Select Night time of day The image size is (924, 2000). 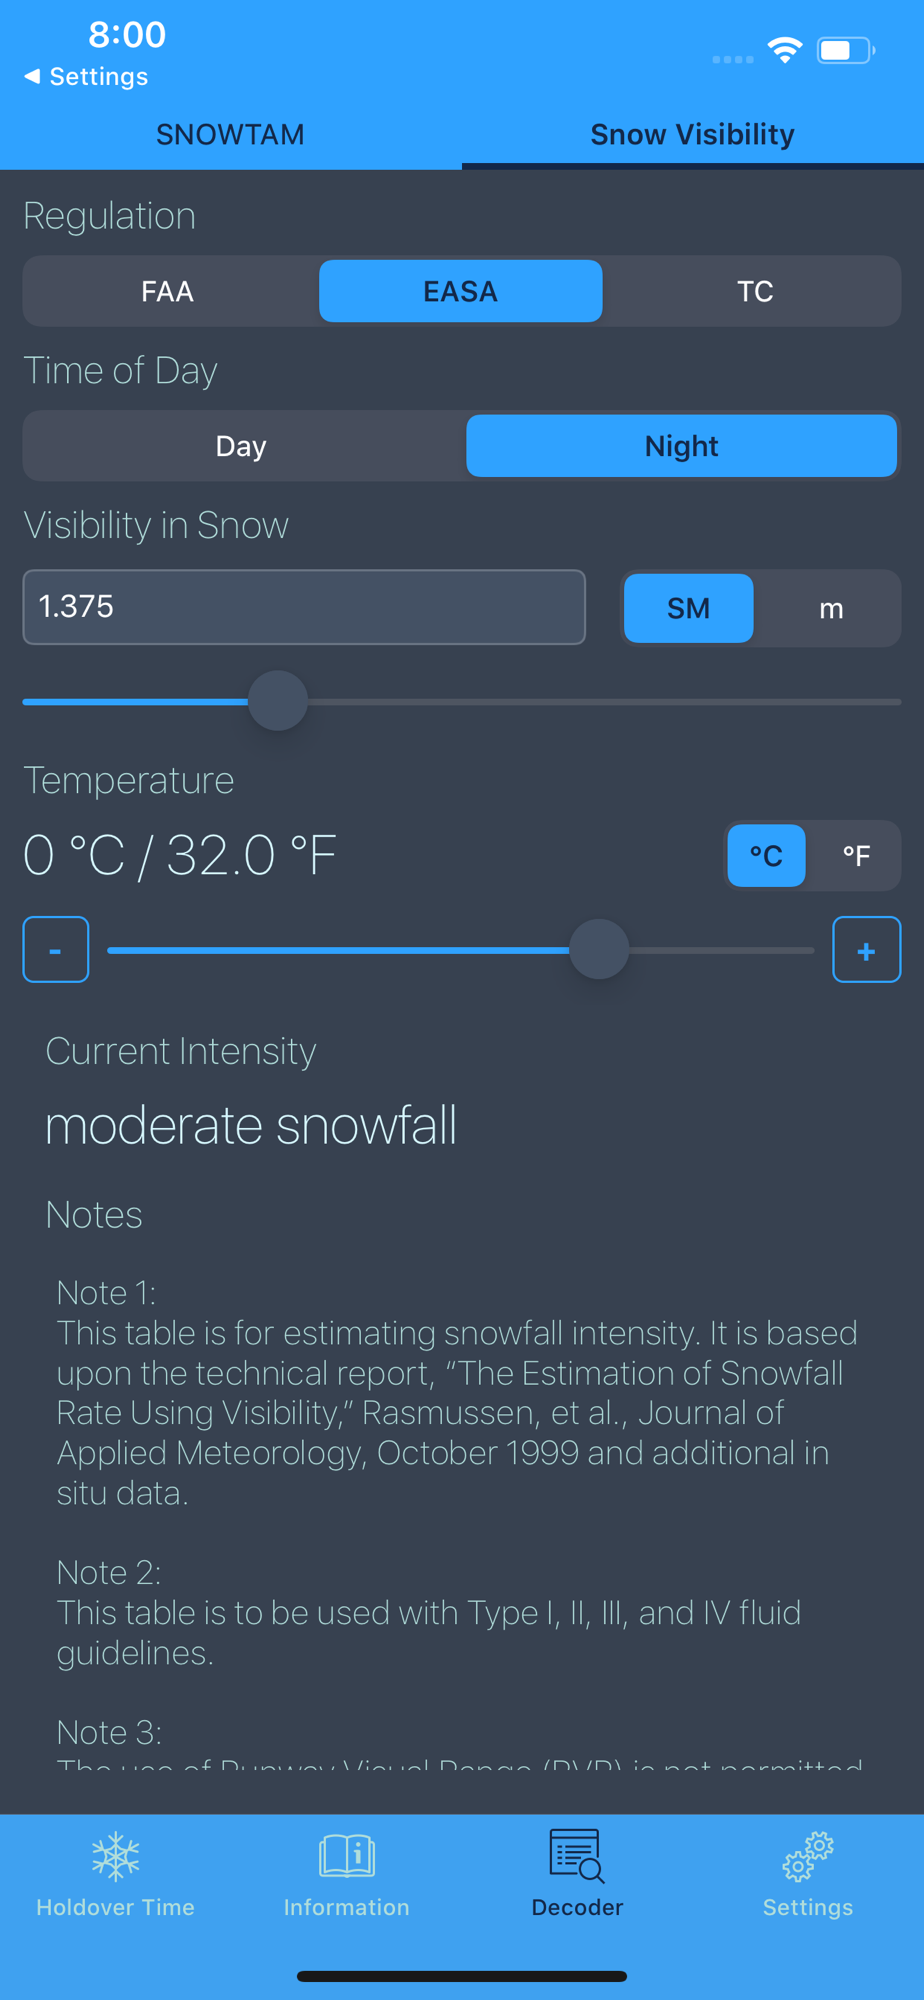(682, 446)
